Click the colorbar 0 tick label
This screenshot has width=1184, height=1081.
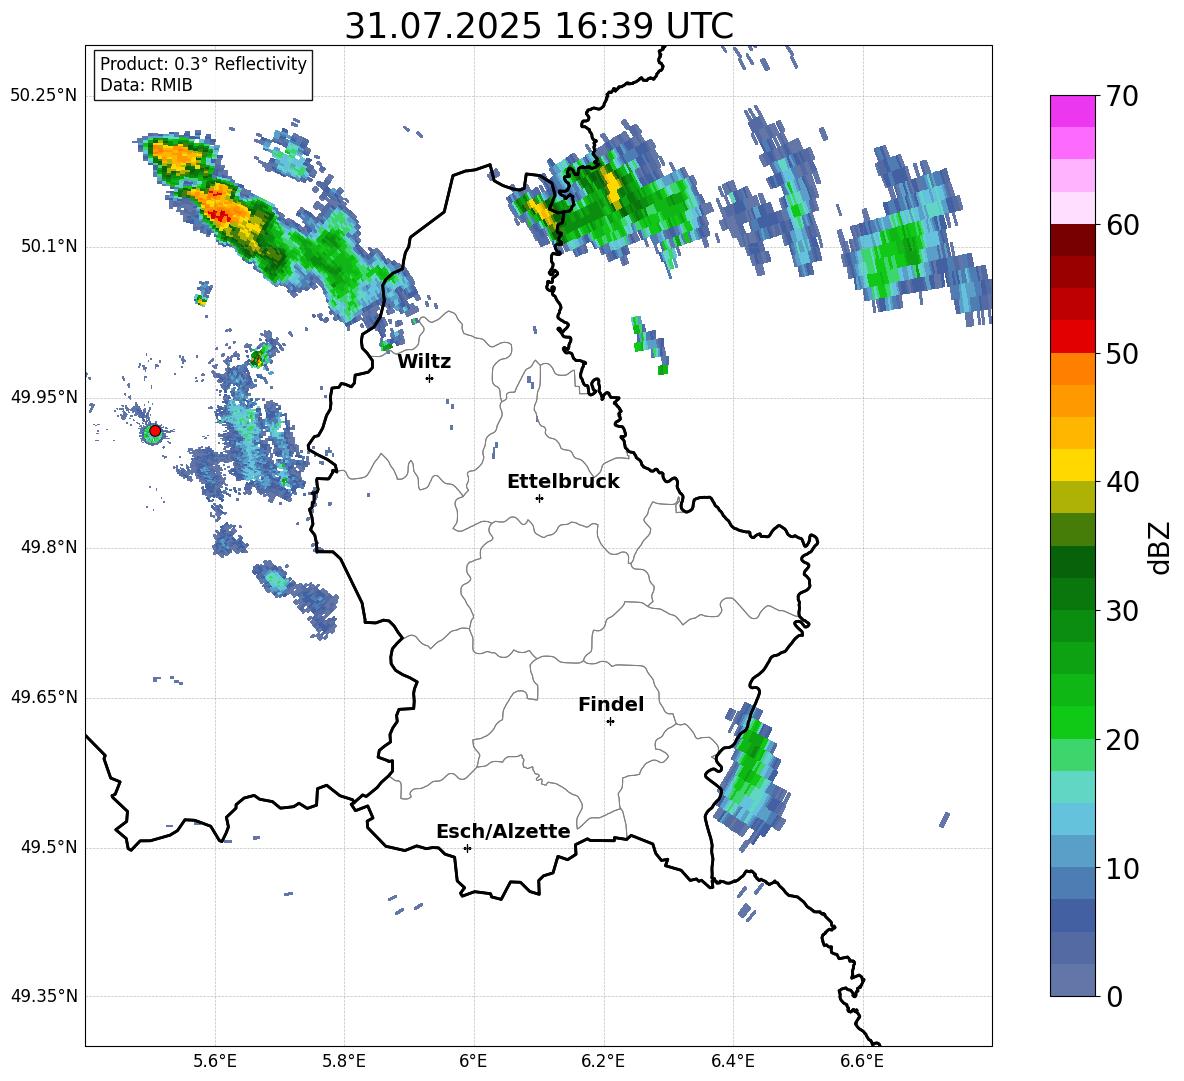point(1115,996)
